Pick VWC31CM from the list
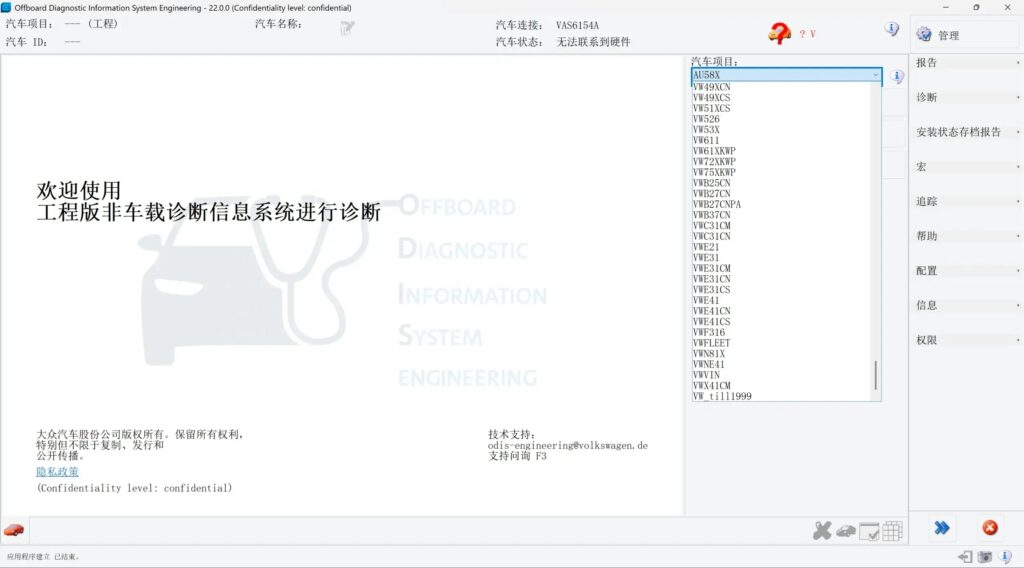Image resolution: width=1024 pixels, height=568 pixels. [x=781, y=225]
